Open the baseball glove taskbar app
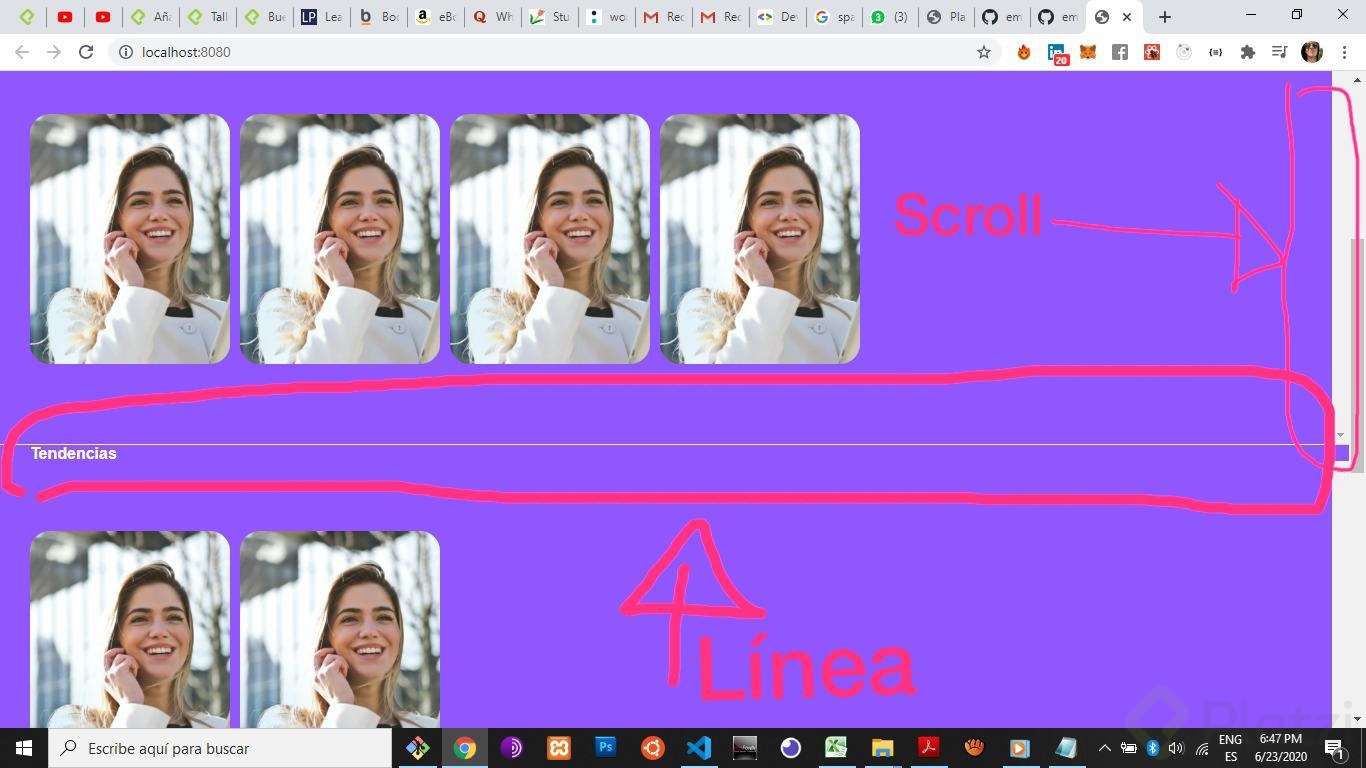This screenshot has height=768, width=1366. coord(974,748)
